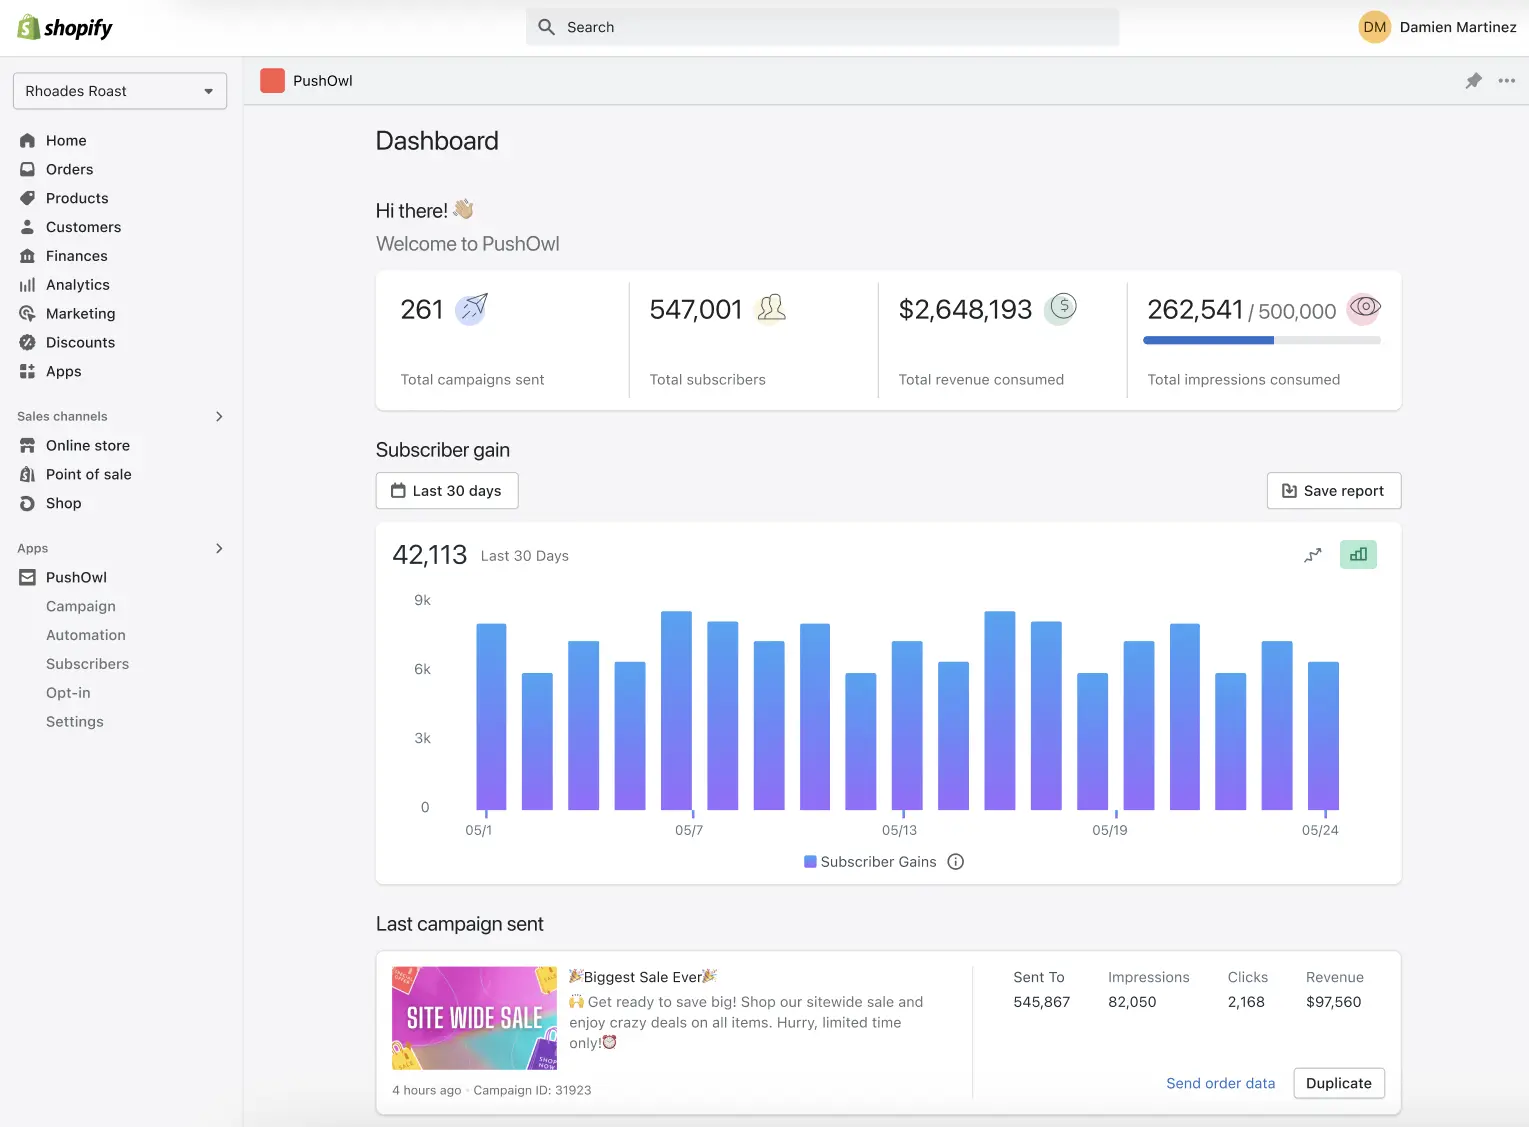The width and height of the screenshot is (1529, 1127).
Task: Open the PushOwl app overflow menu
Action: pyautogui.click(x=1506, y=80)
